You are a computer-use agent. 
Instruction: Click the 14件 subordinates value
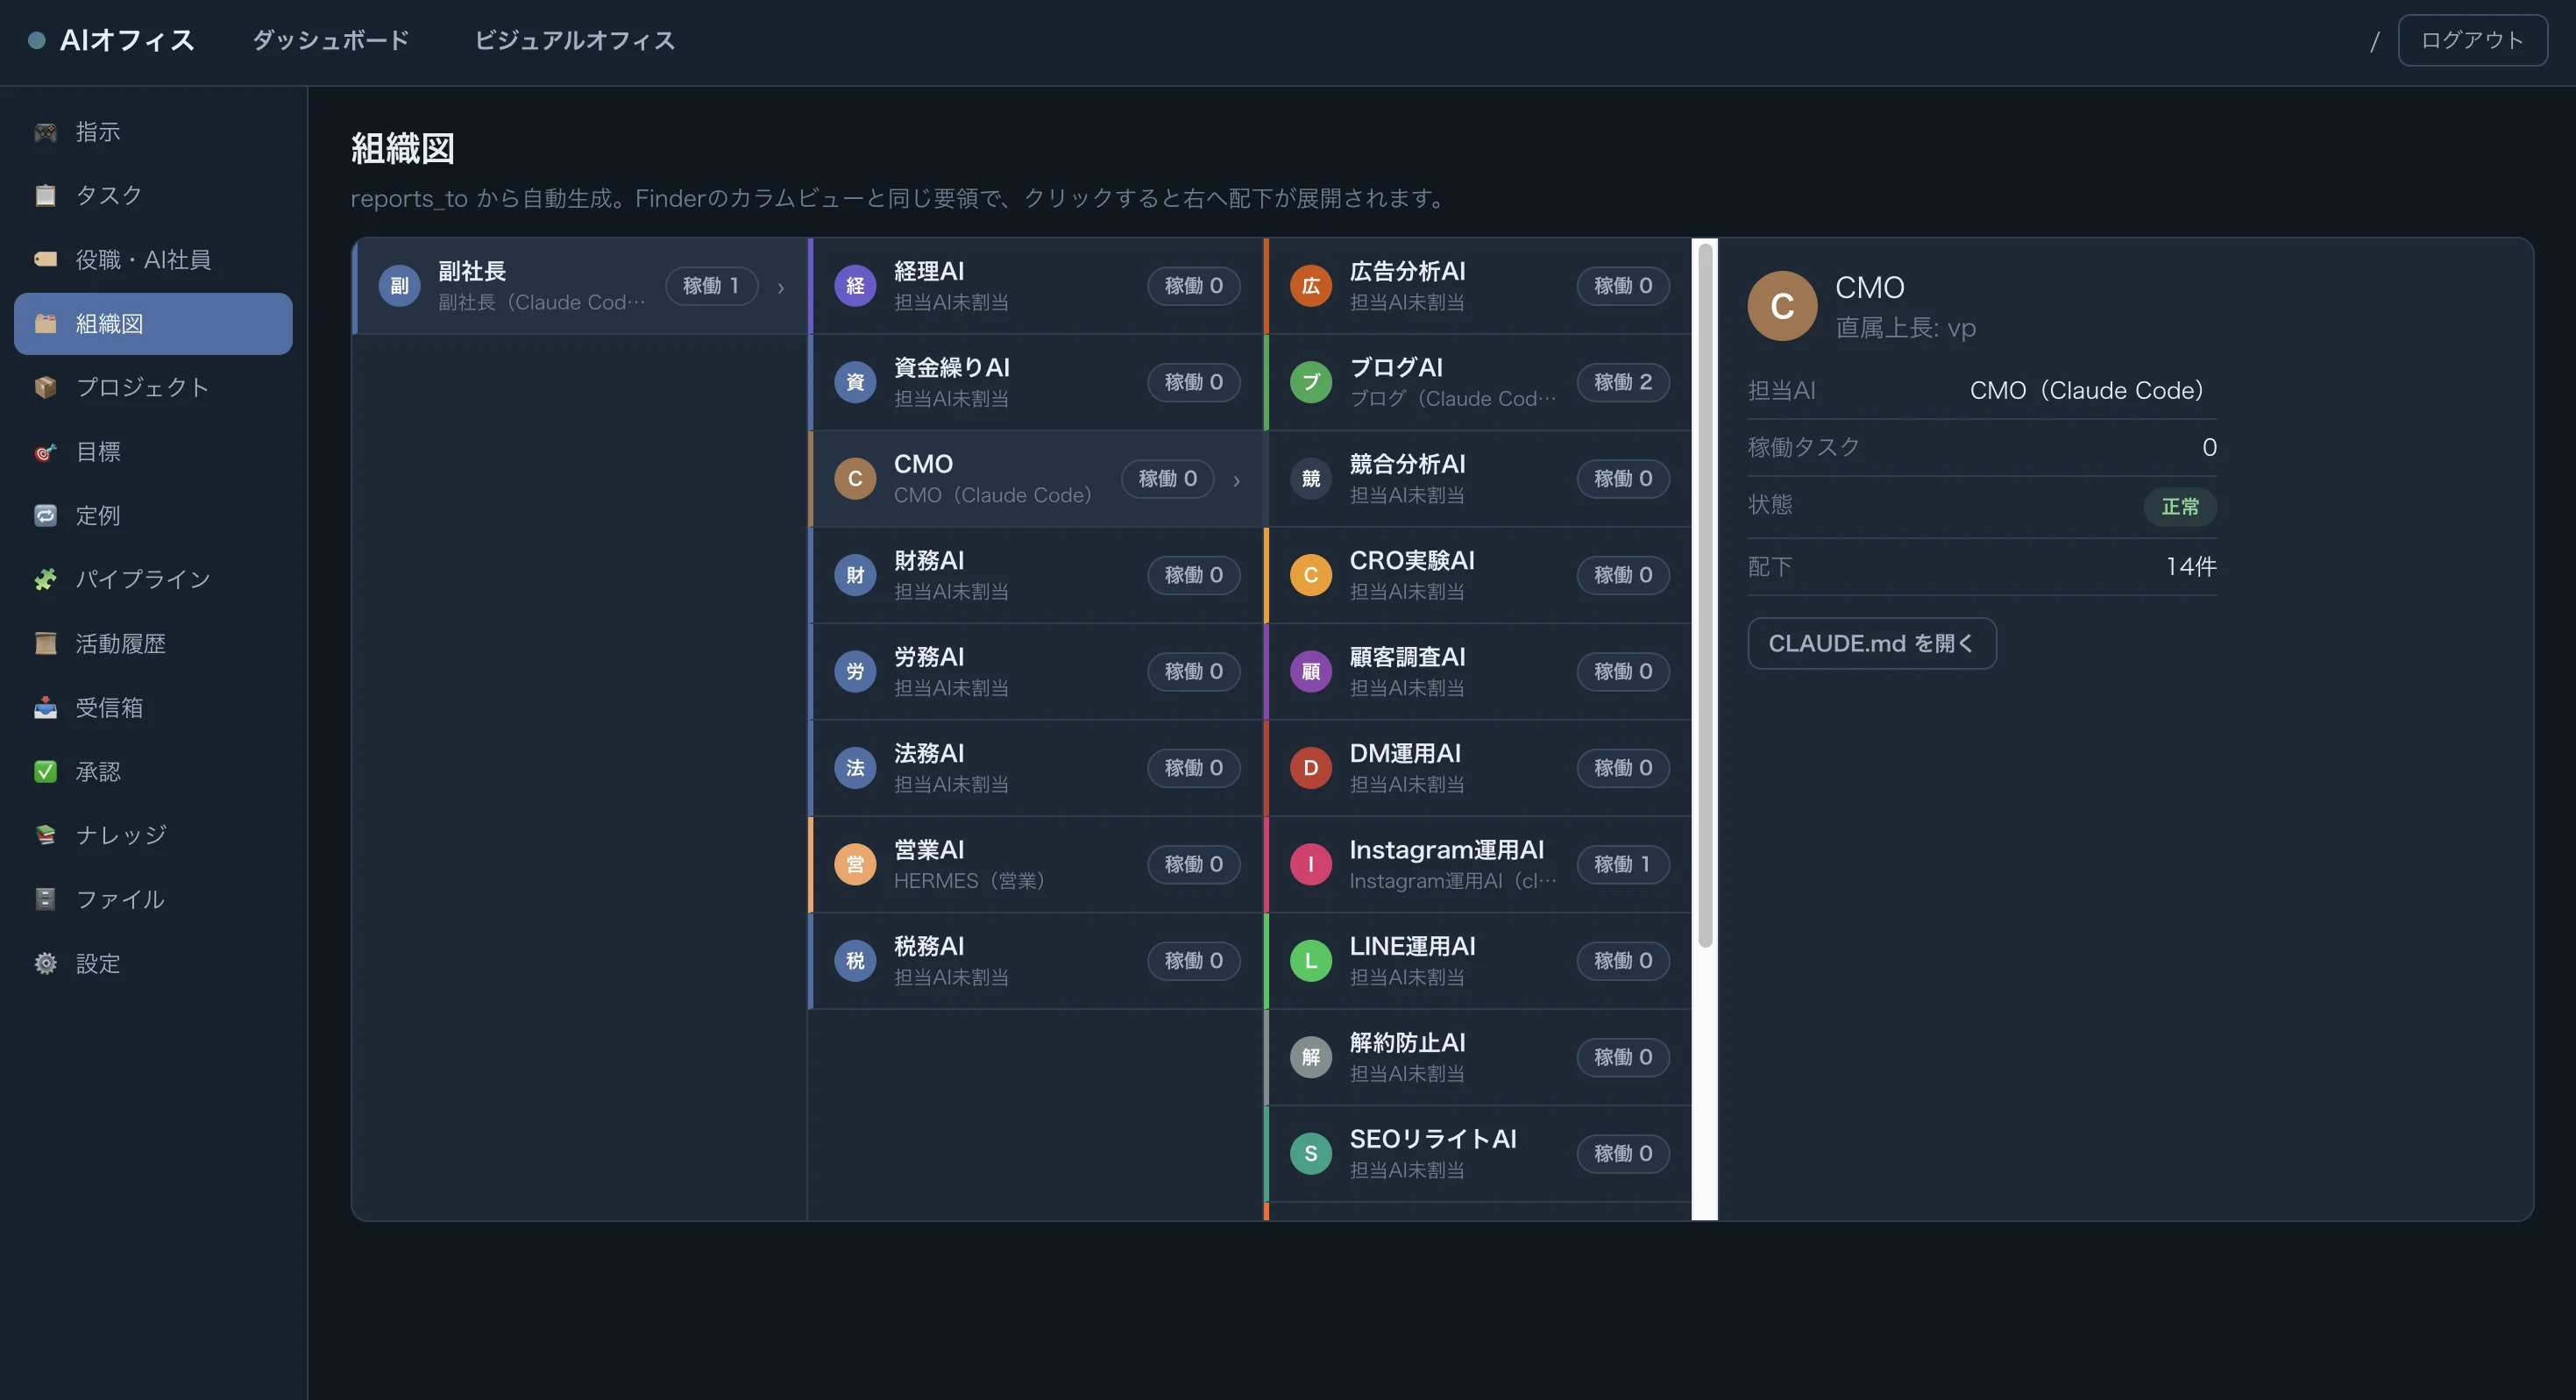point(2191,567)
